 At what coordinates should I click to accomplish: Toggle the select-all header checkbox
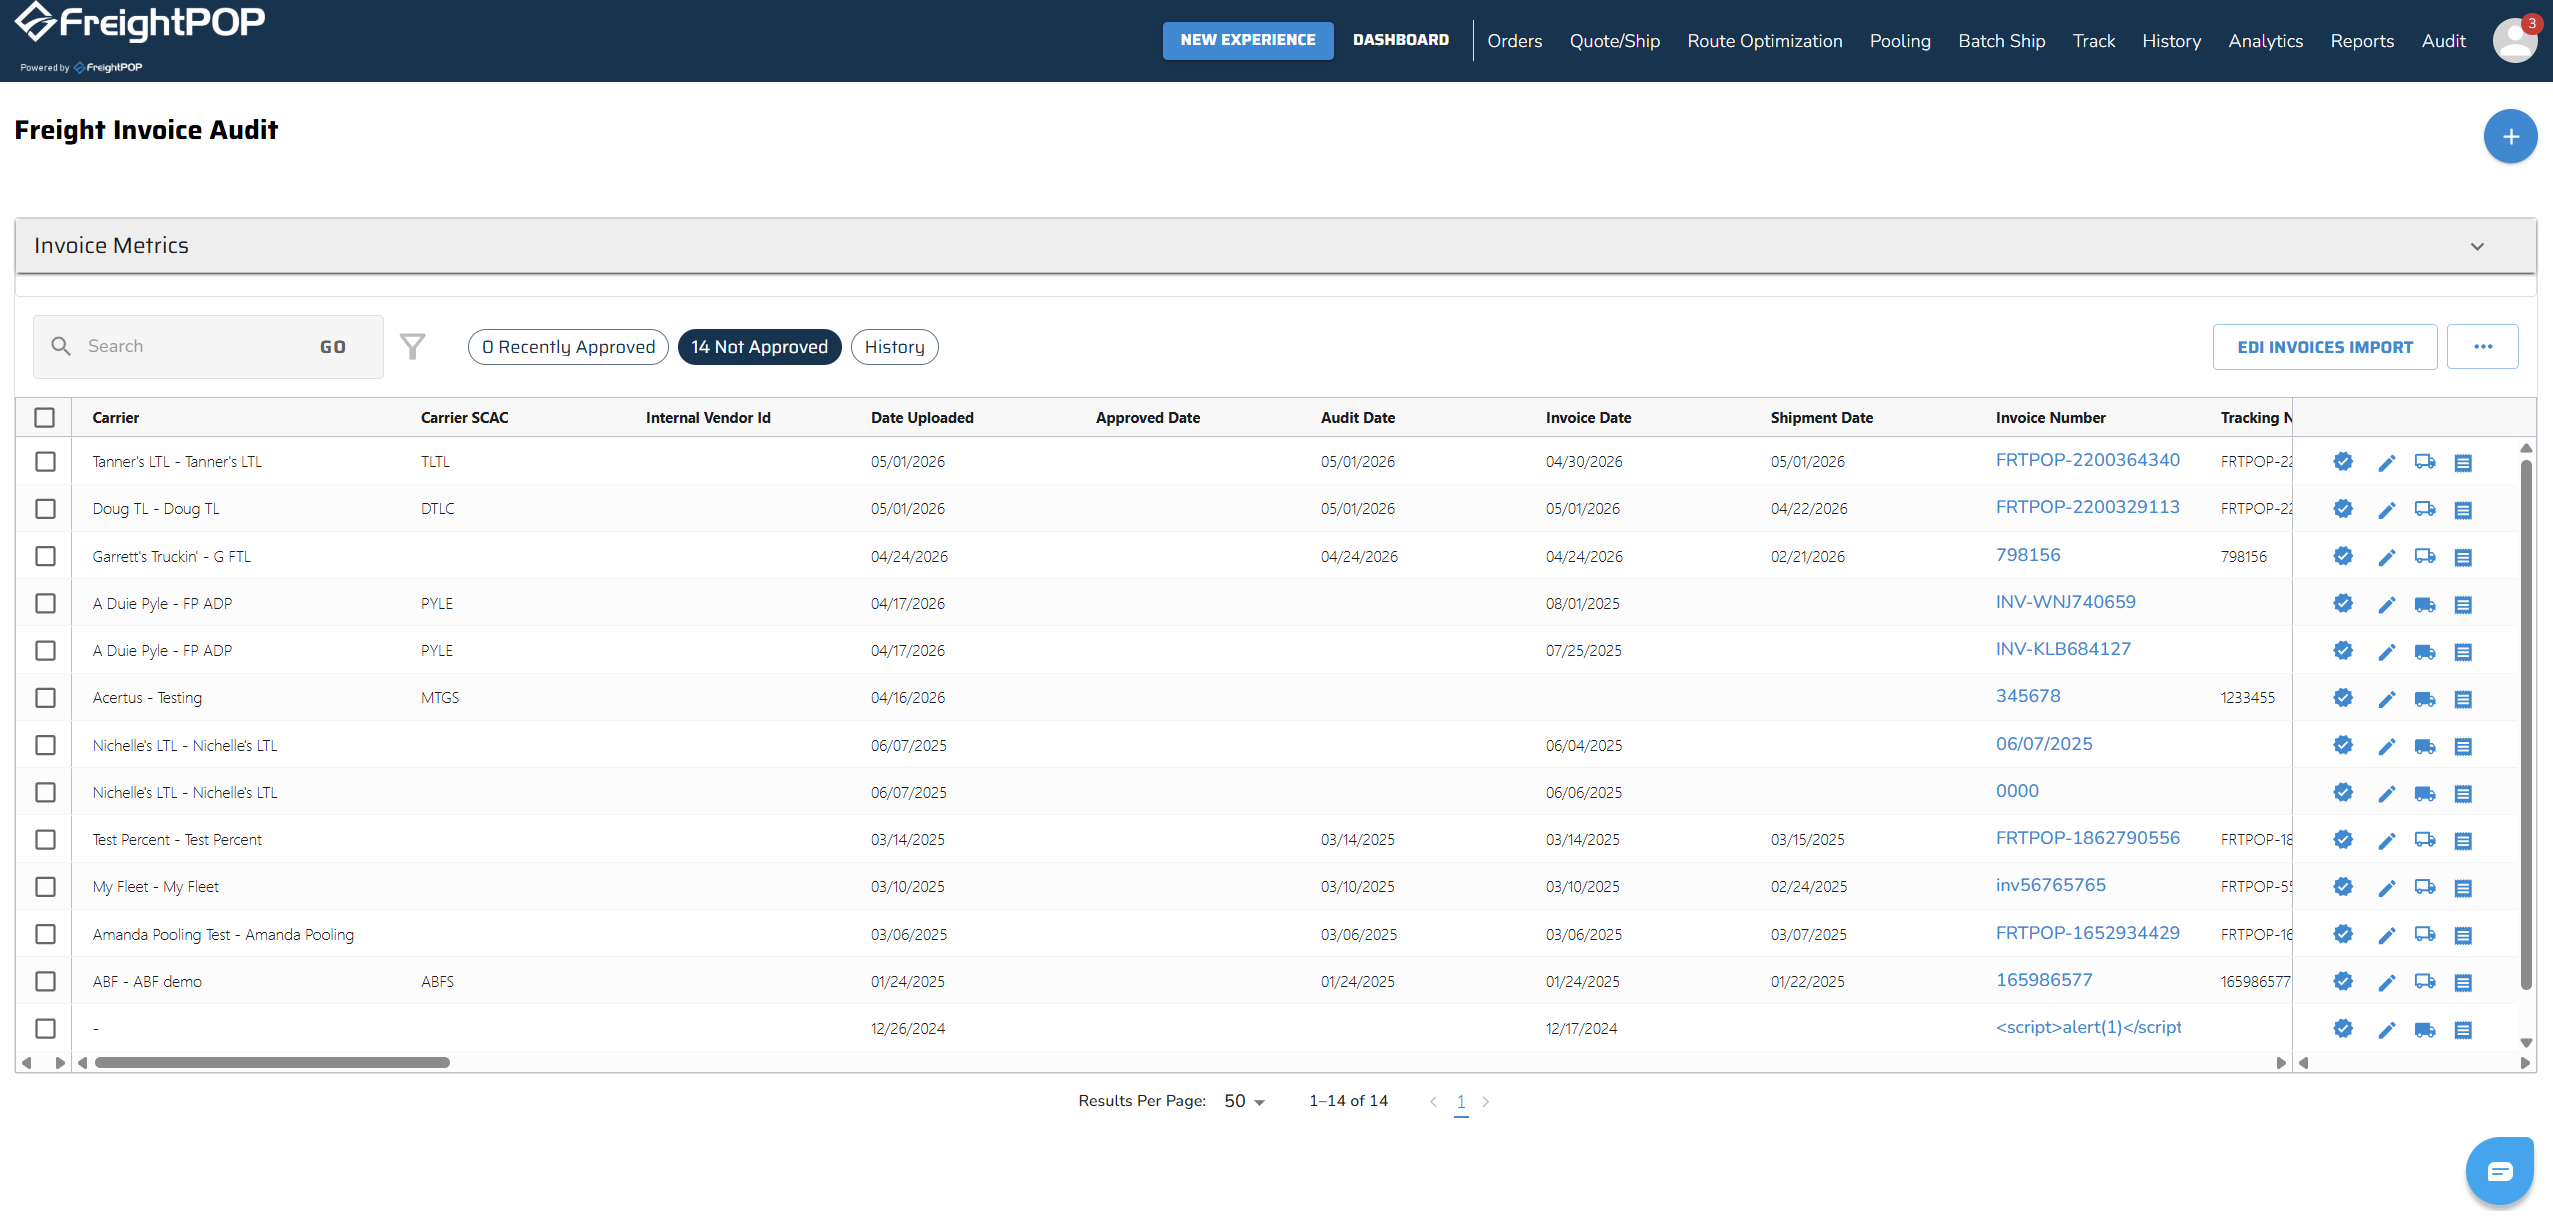tap(45, 418)
